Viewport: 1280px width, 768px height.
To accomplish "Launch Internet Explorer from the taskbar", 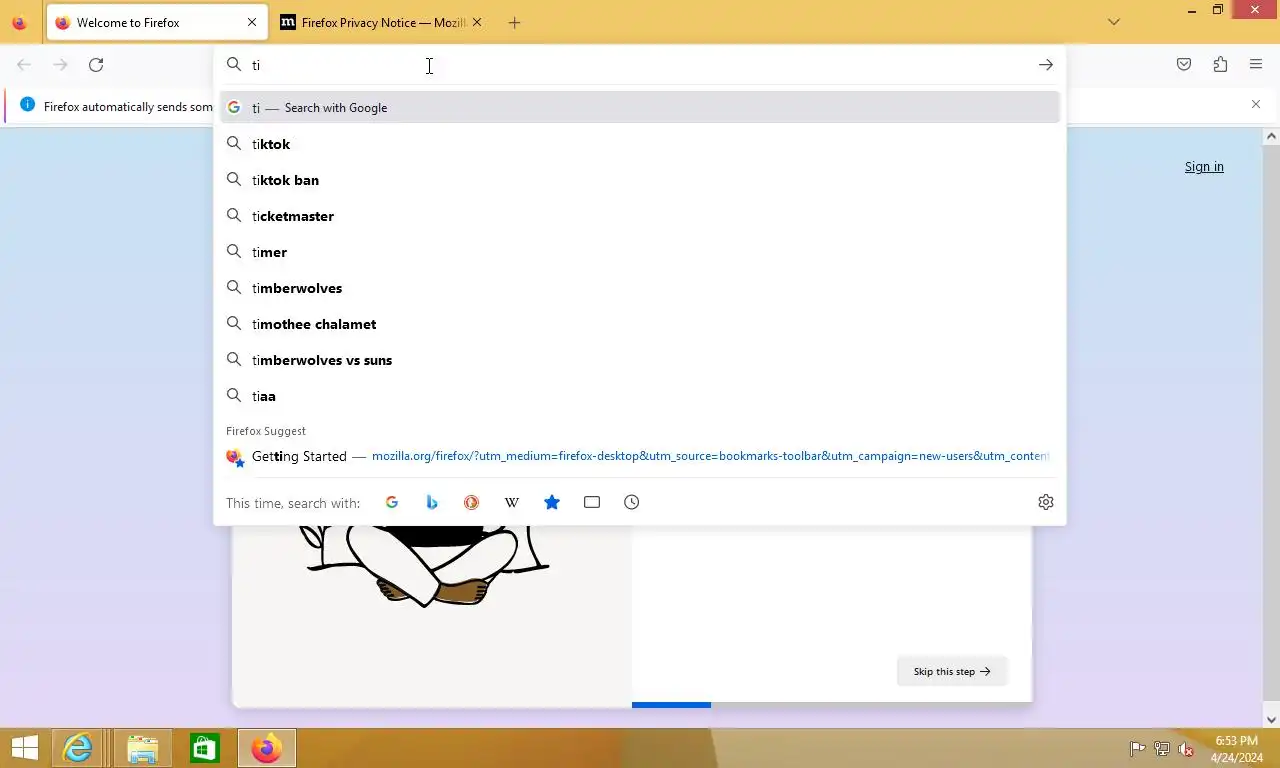I will pos(77,748).
